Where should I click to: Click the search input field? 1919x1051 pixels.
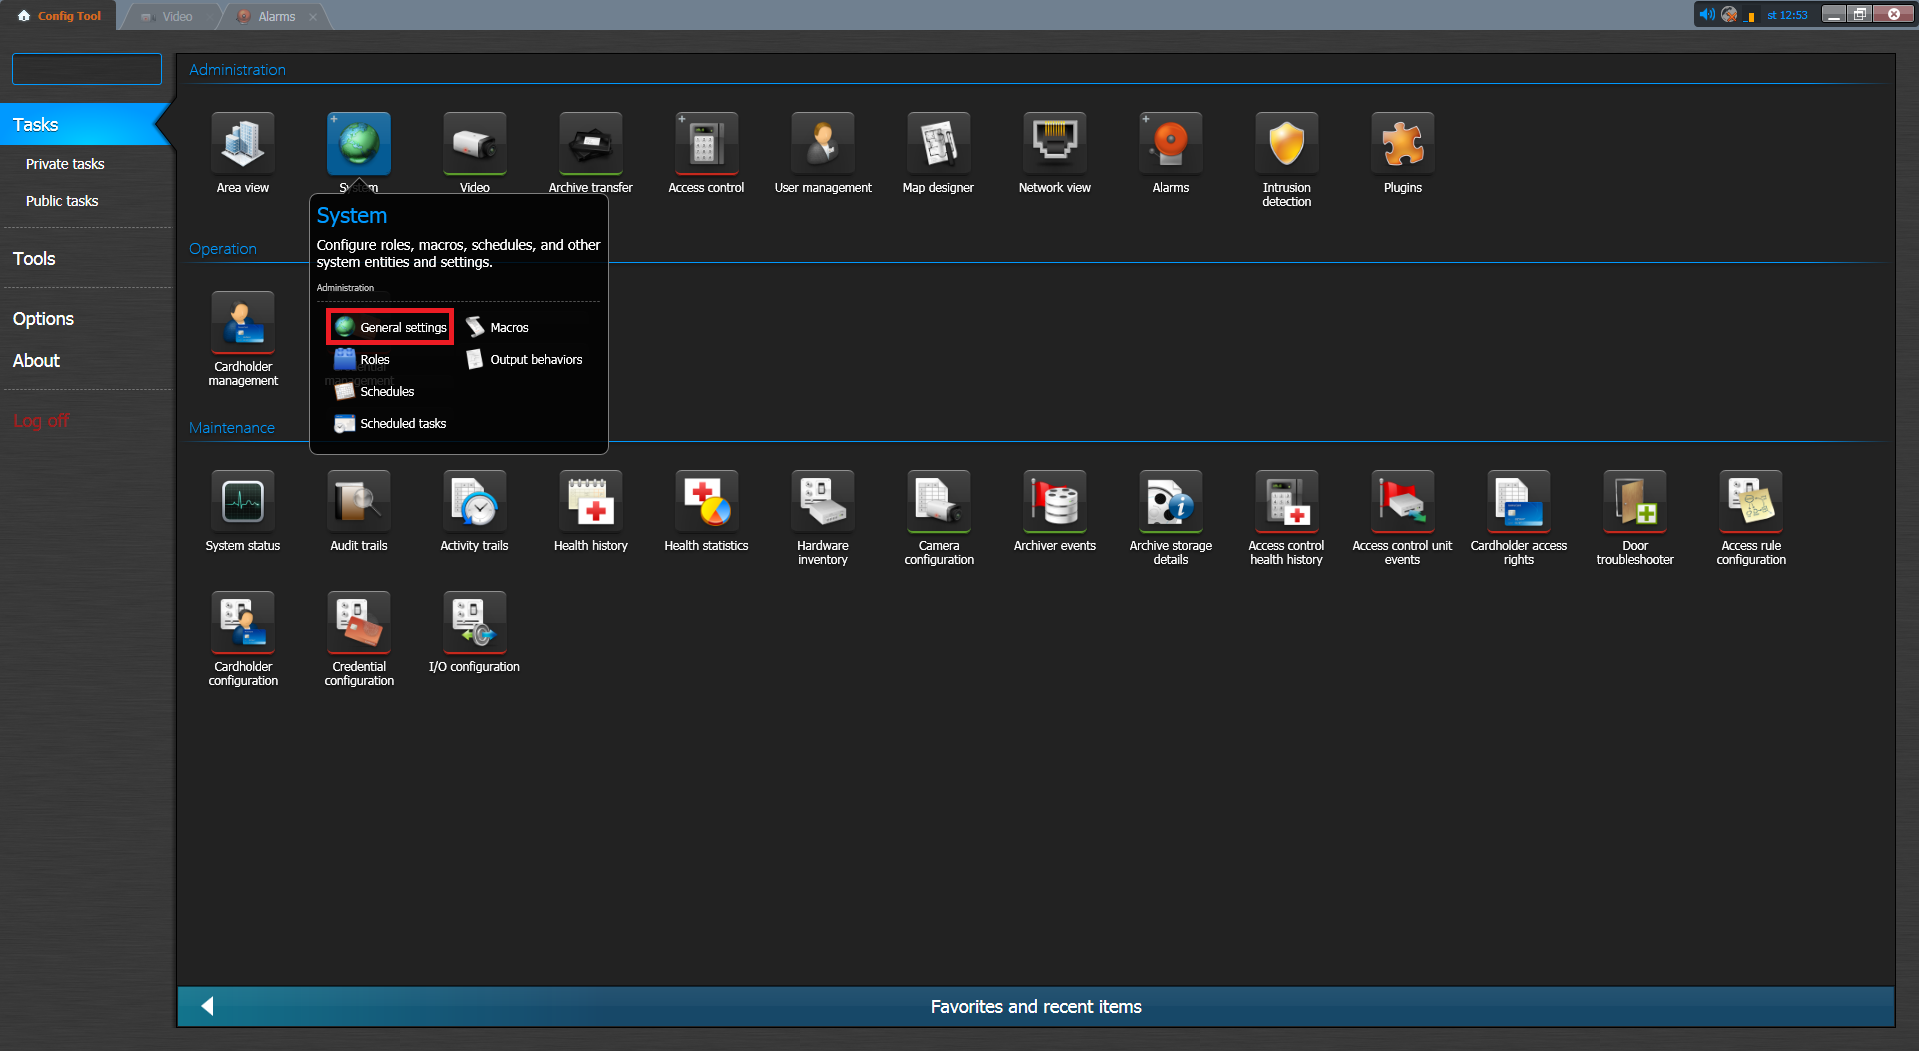(87, 69)
